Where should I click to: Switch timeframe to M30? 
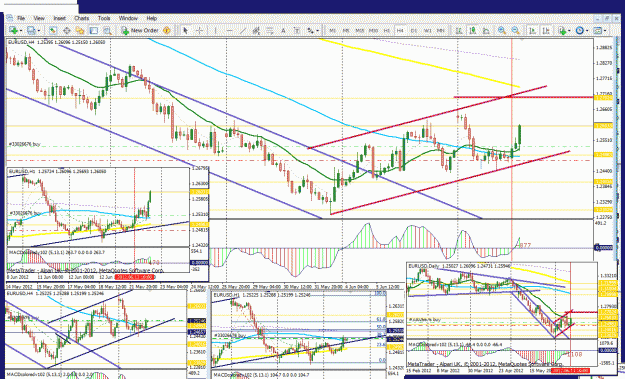[x=373, y=30]
